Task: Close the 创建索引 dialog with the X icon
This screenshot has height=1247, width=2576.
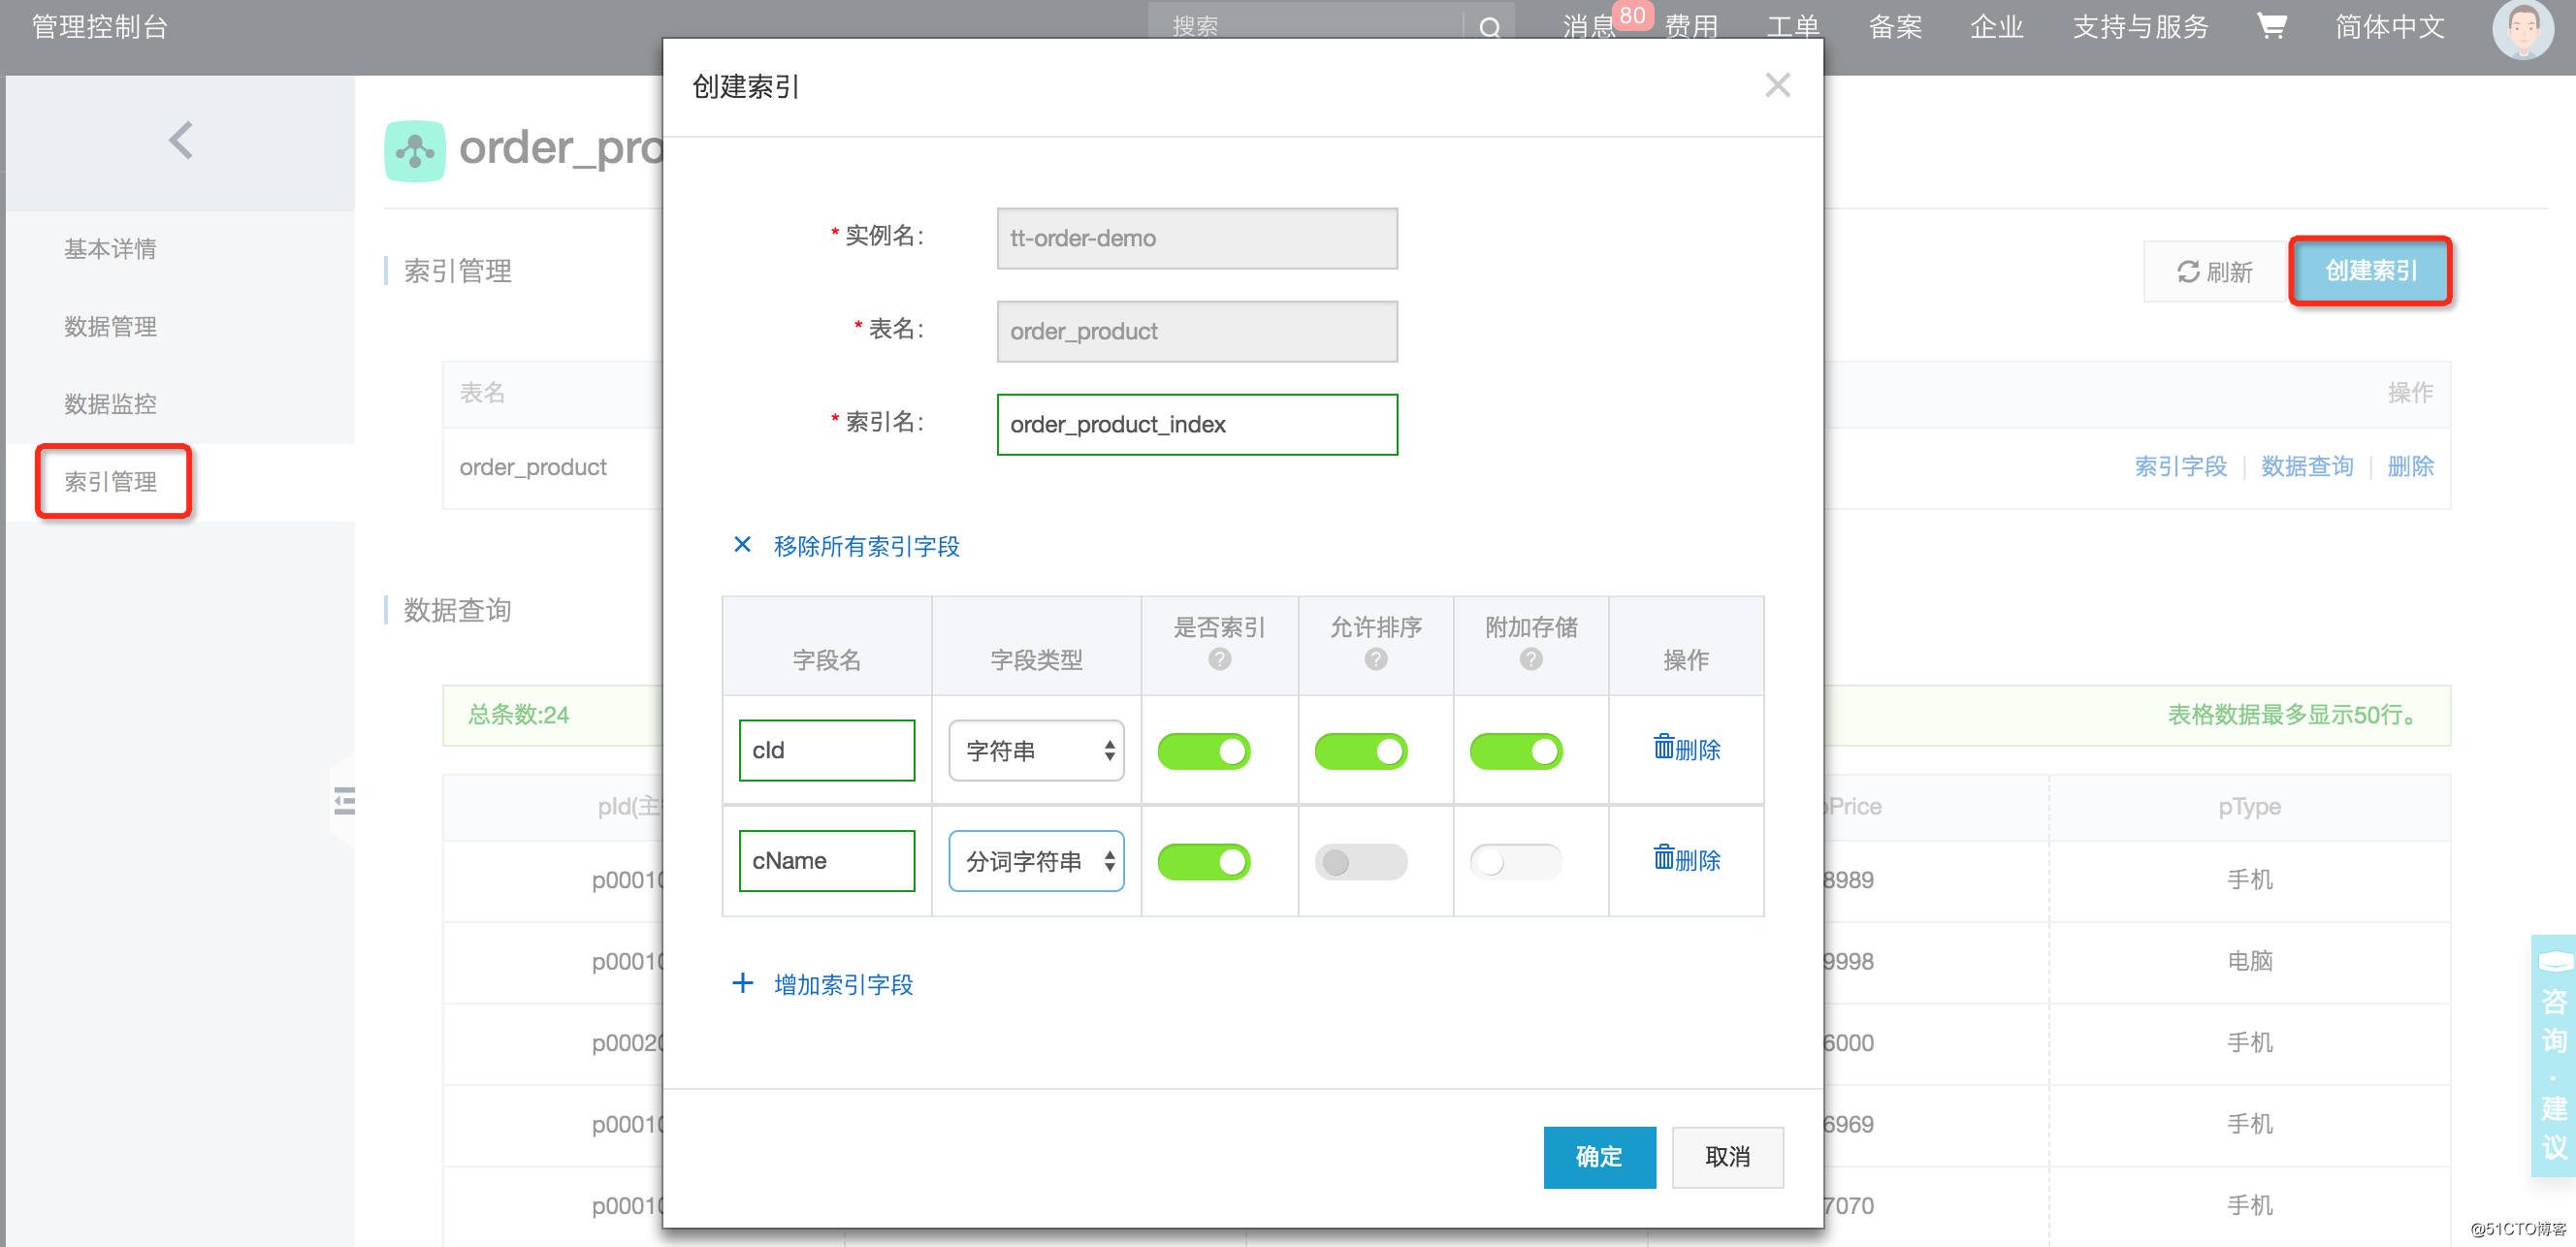Action: click(1777, 85)
